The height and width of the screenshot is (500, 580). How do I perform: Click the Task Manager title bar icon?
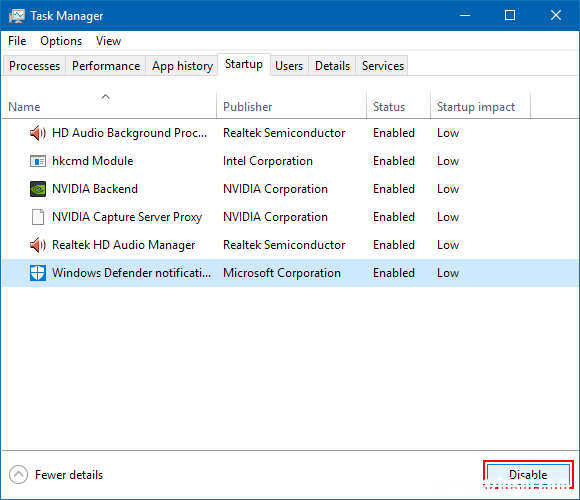(x=17, y=16)
